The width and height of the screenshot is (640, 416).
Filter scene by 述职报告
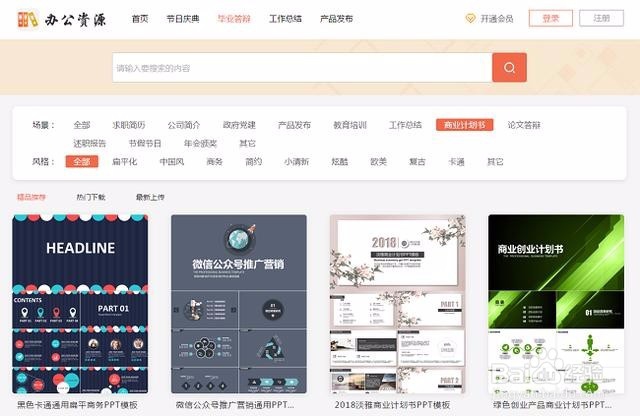89,143
